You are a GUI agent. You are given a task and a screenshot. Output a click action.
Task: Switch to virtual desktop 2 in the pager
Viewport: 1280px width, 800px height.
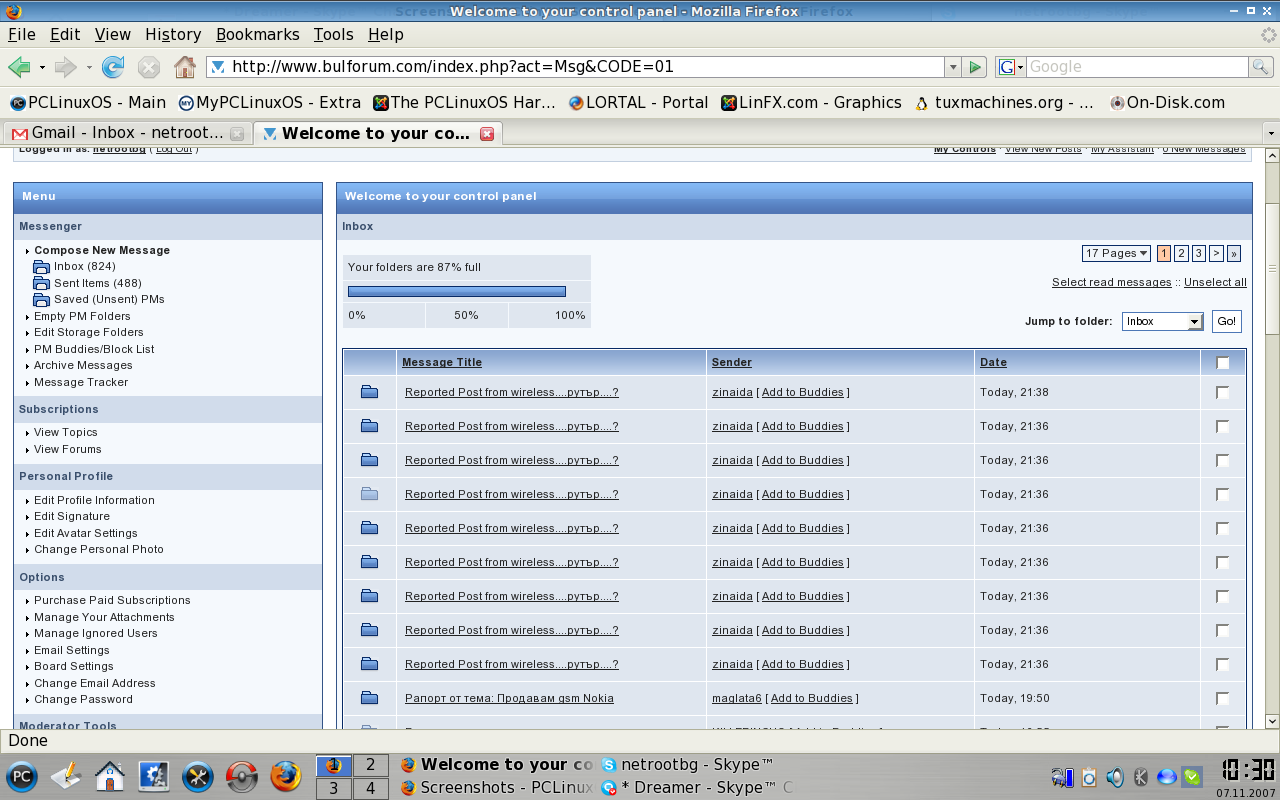coord(370,765)
